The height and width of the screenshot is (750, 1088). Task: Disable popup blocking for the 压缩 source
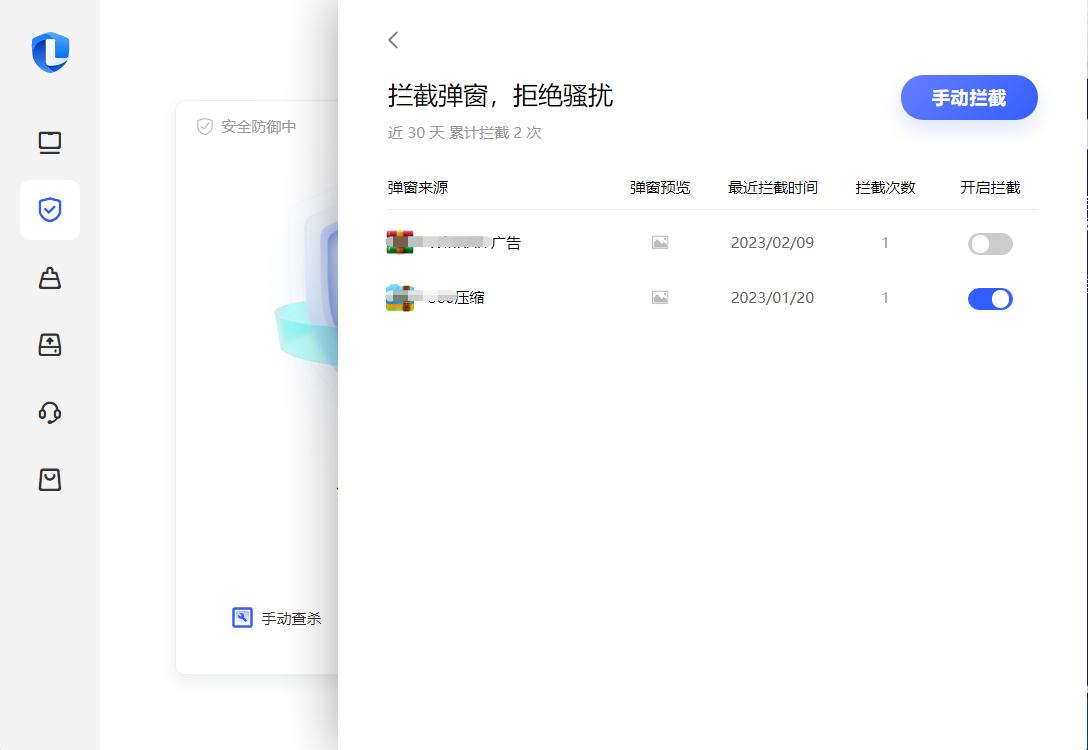click(990, 298)
